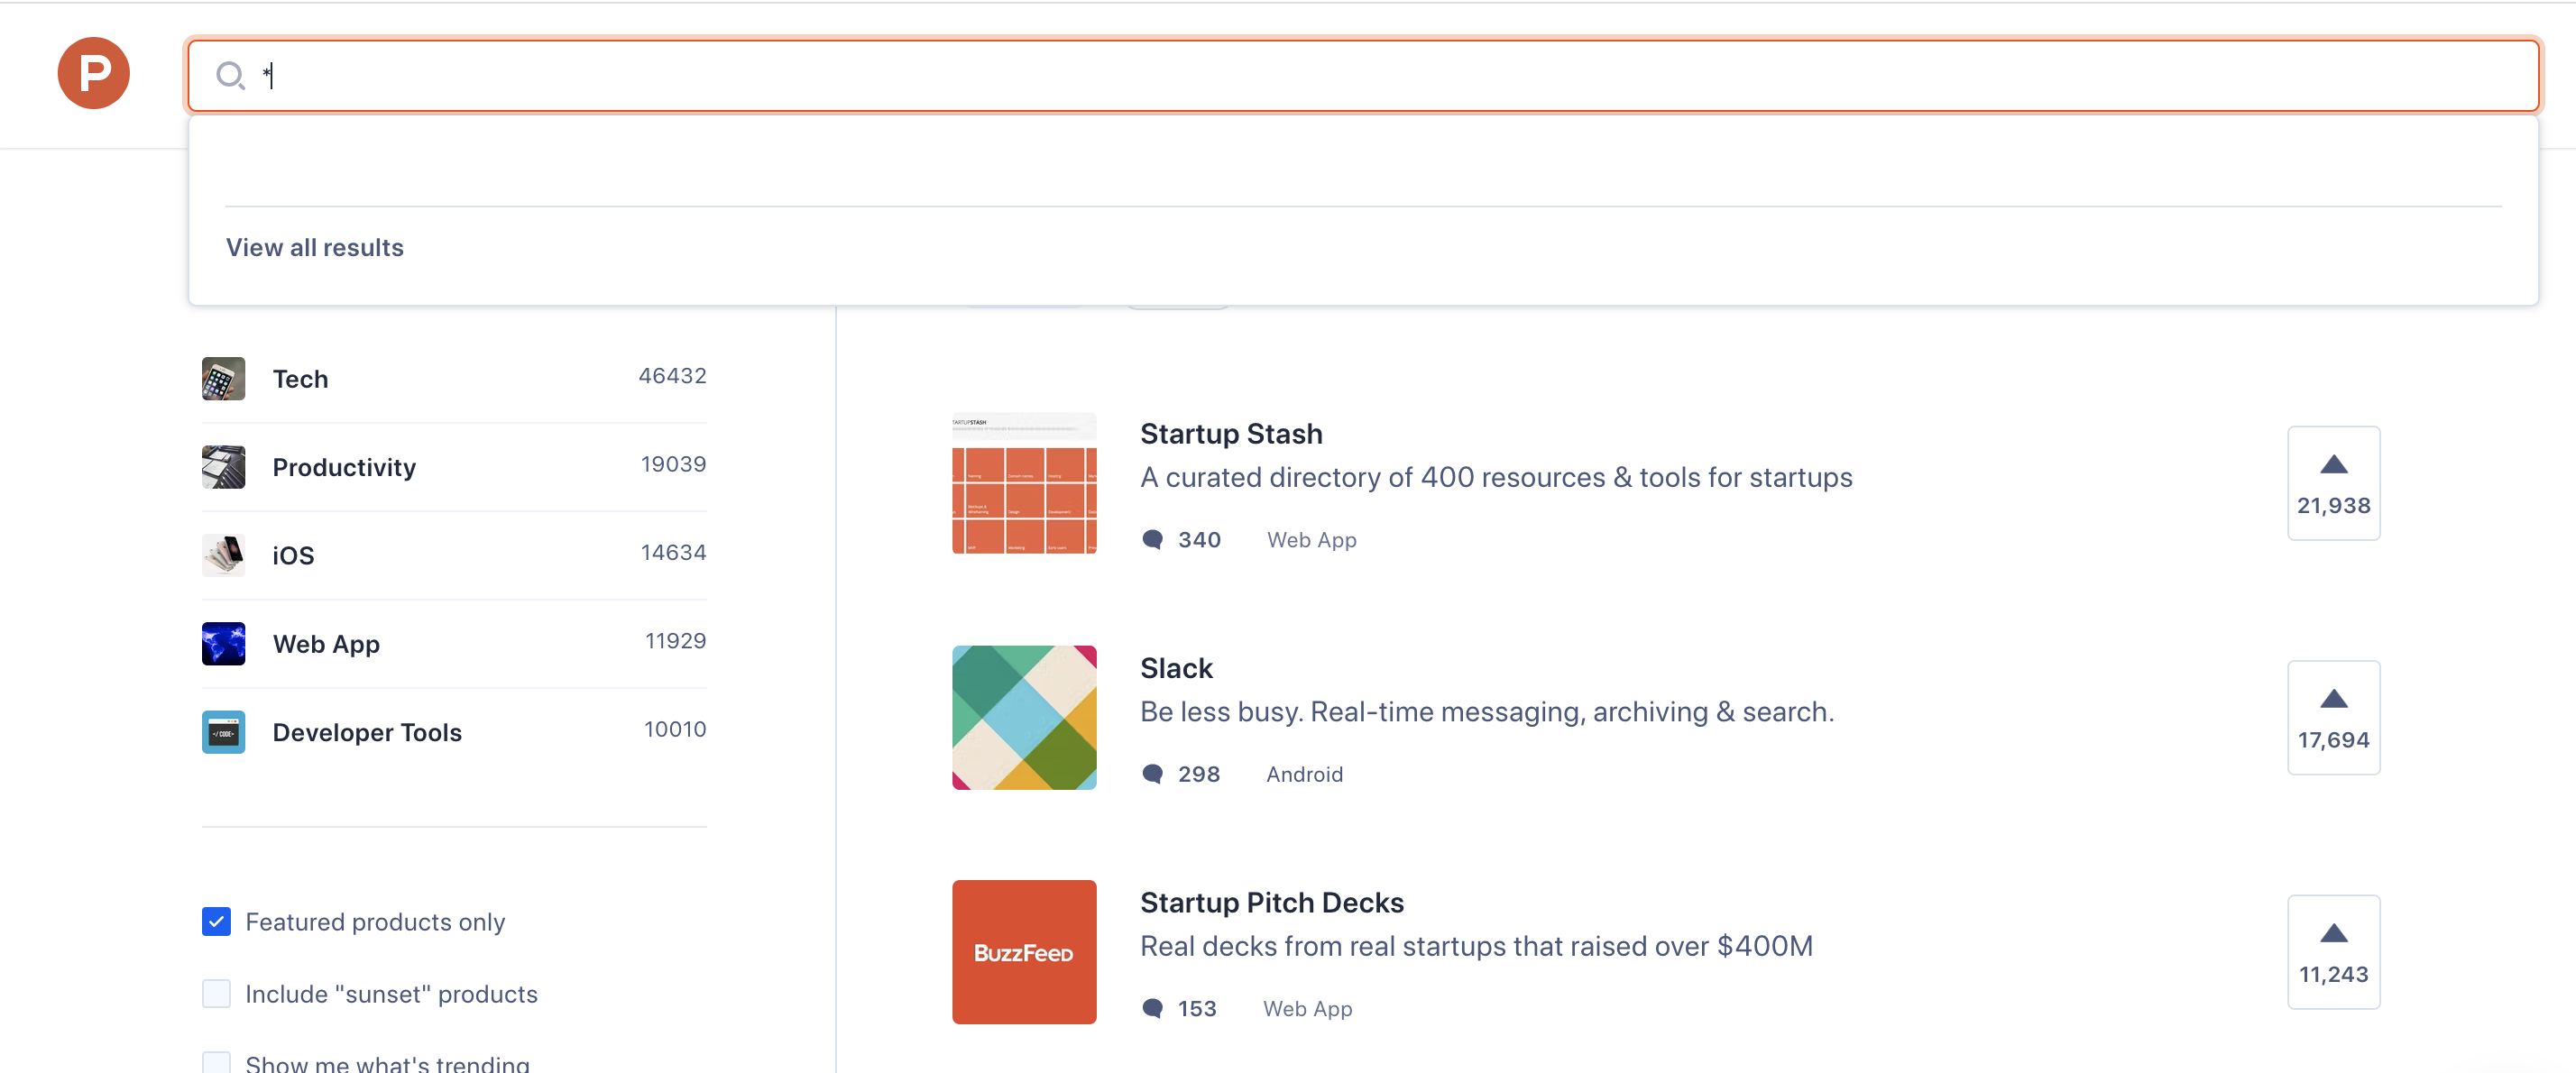Image resolution: width=2576 pixels, height=1073 pixels.
Task: Upvote Startup Pitch Decks
Action: click(x=2333, y=951)
